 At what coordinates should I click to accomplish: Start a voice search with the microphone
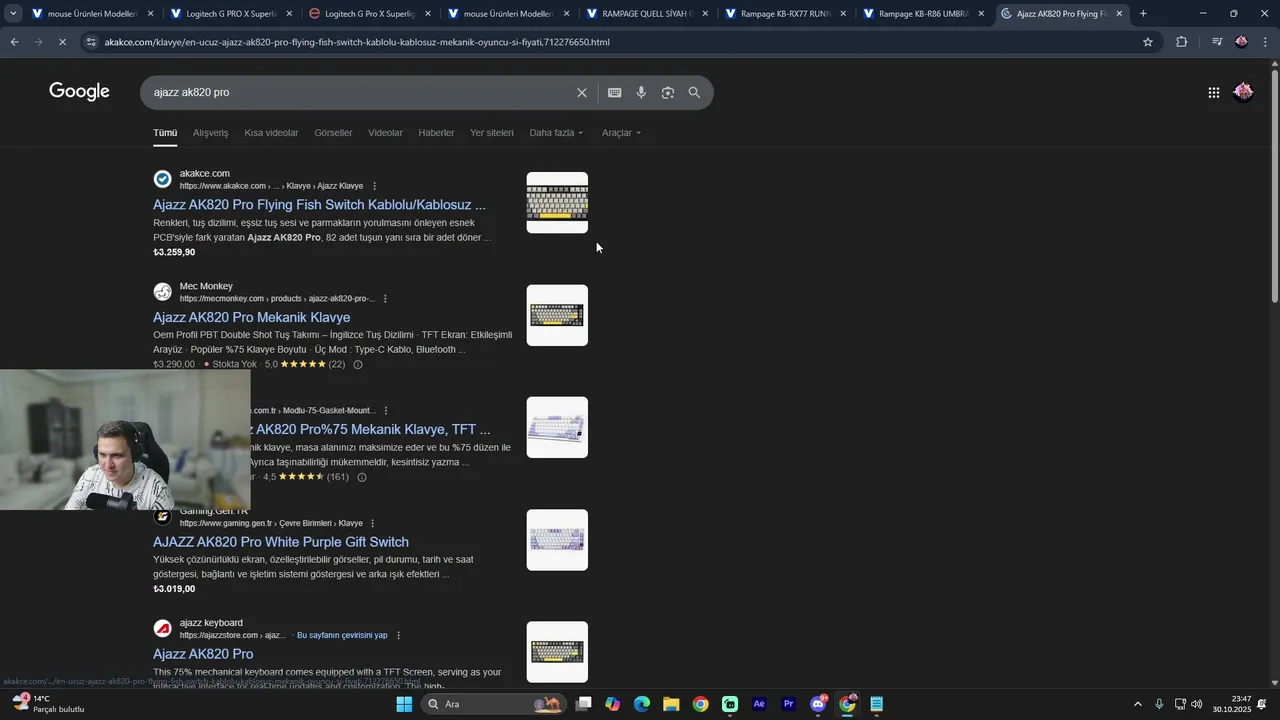(x=641, y=92)
